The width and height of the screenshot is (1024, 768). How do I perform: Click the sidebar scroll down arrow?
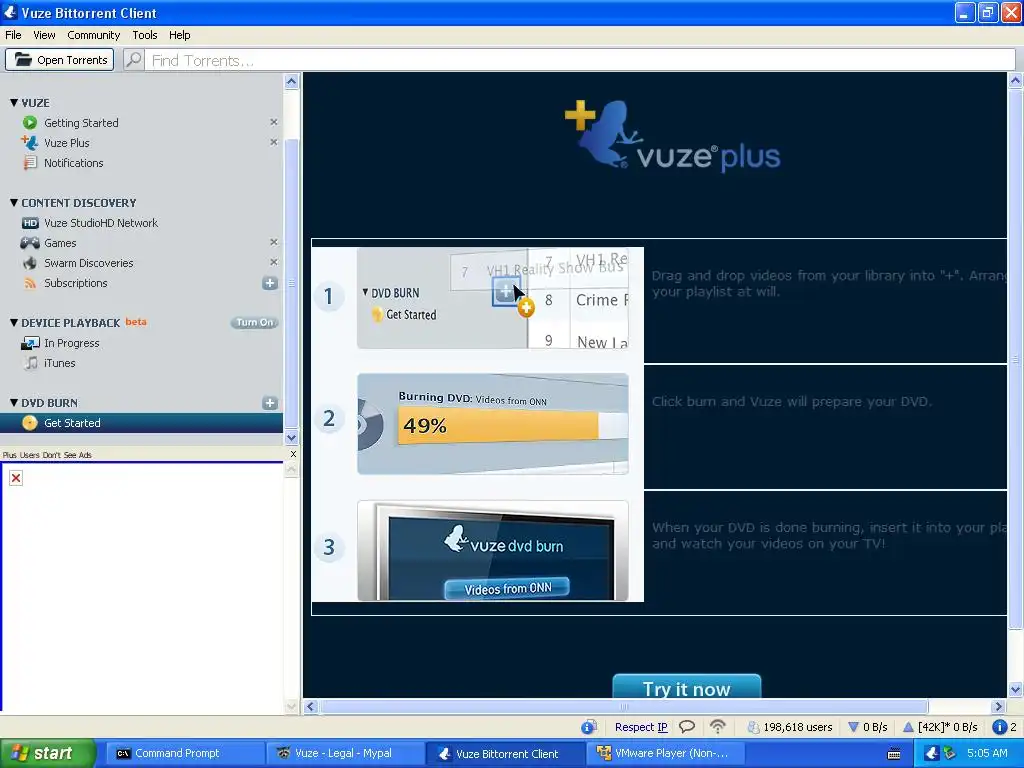click(291, 438)
